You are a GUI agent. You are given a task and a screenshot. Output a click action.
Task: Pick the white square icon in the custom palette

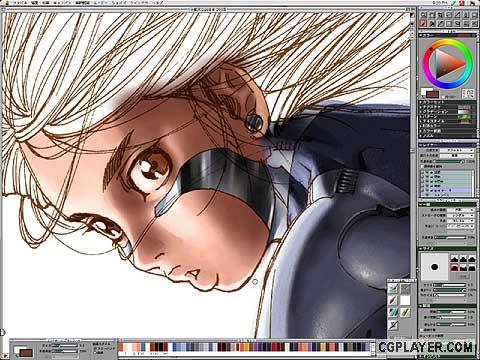405,300
